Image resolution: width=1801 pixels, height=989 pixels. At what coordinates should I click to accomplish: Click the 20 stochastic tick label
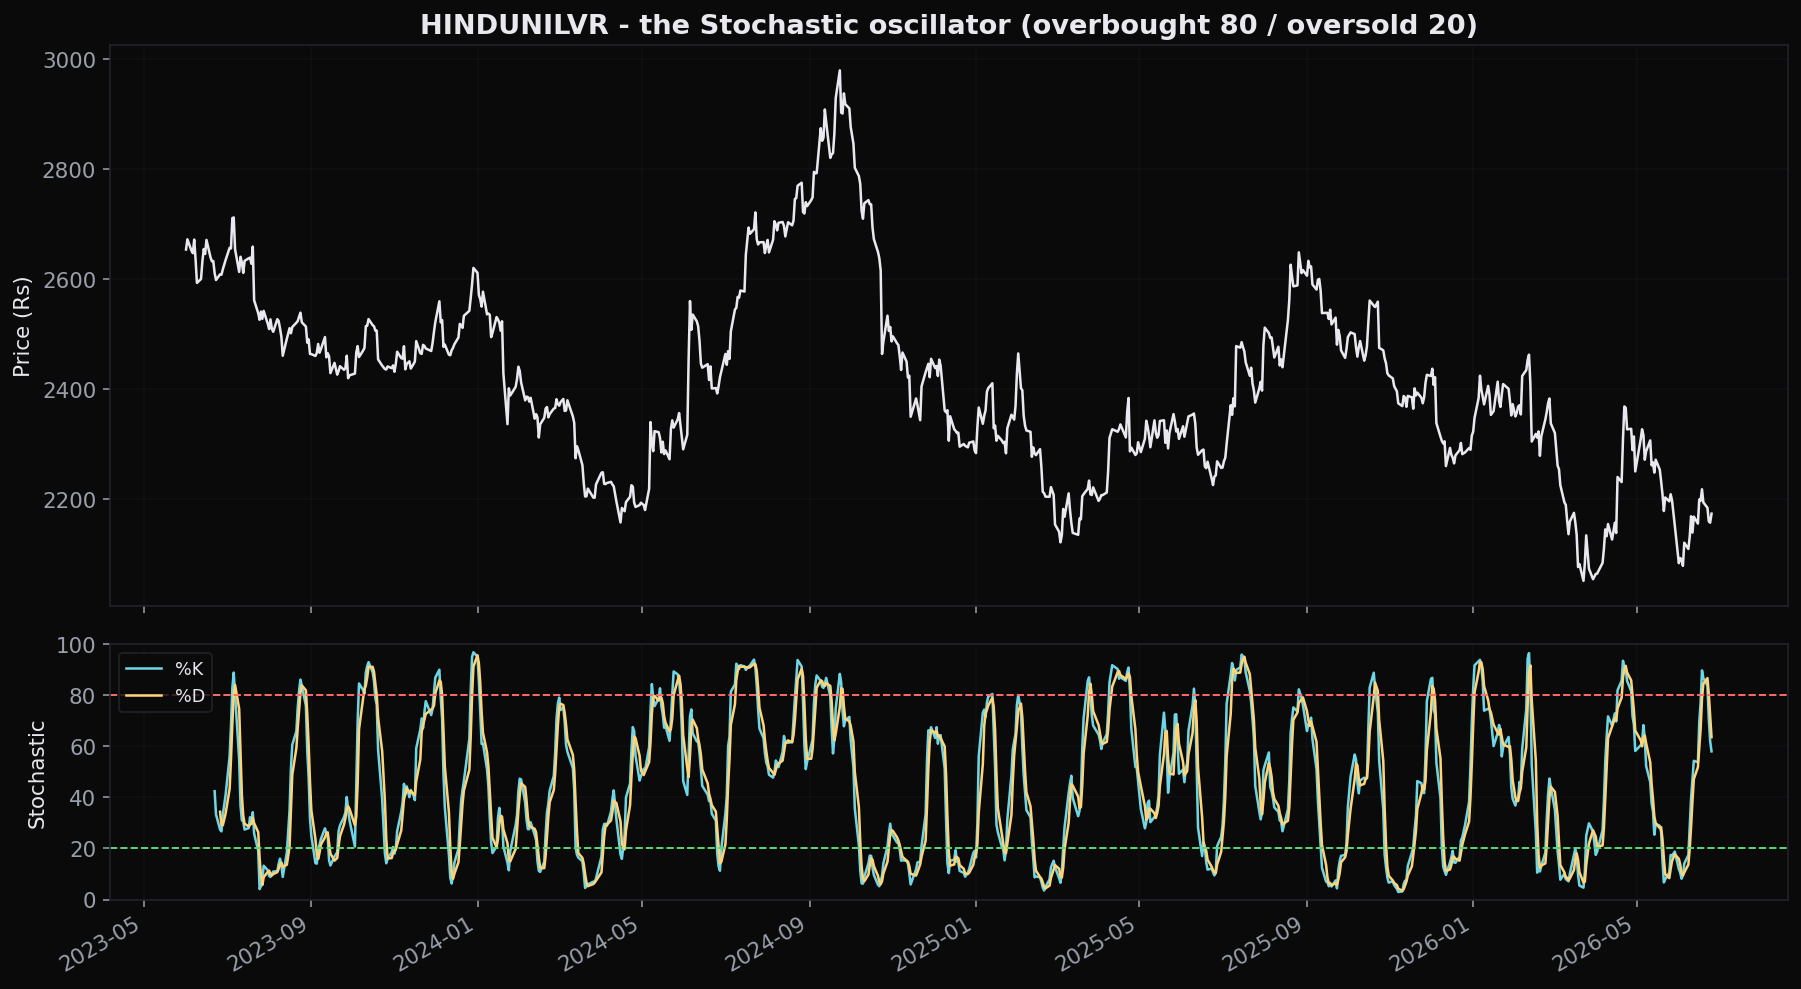(x=84, y=849)
